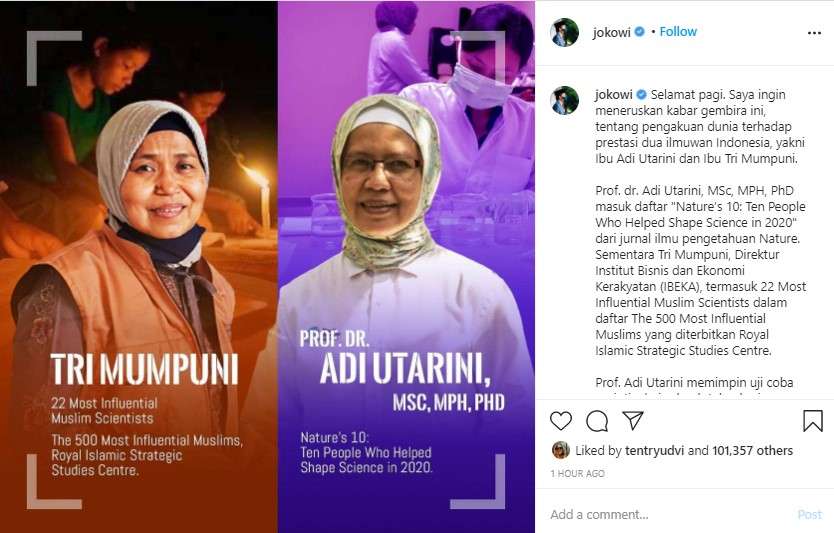Click the tentryudvi liker avatar
834x533 pixels.
pyautogui.click(x=561, y=450)
